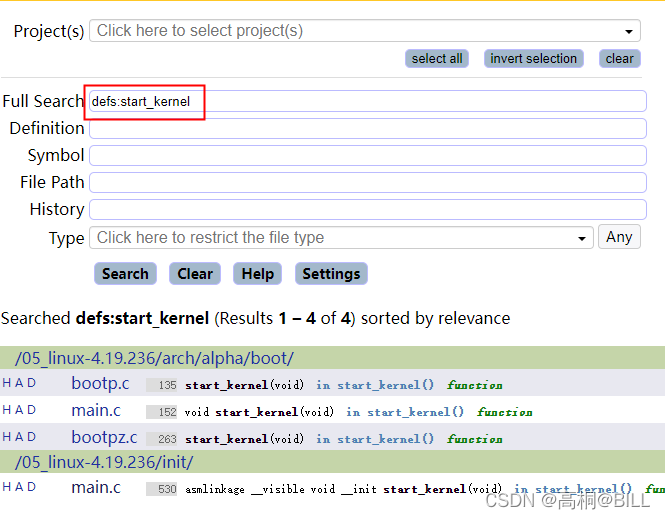Focus the Full Search input field
This screenshot has width=665, height=519.
click(x=367, y=101)
